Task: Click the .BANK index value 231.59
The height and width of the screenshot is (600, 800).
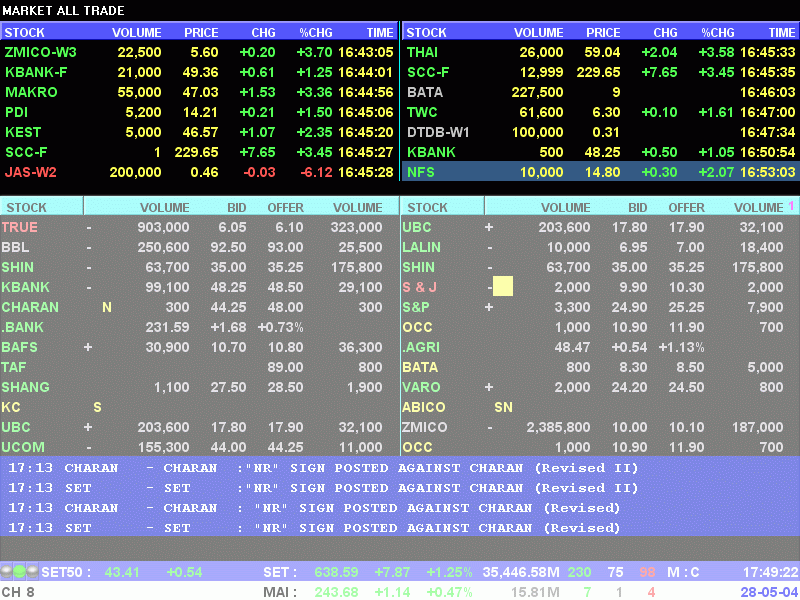Action: click(x=167, y=327)
